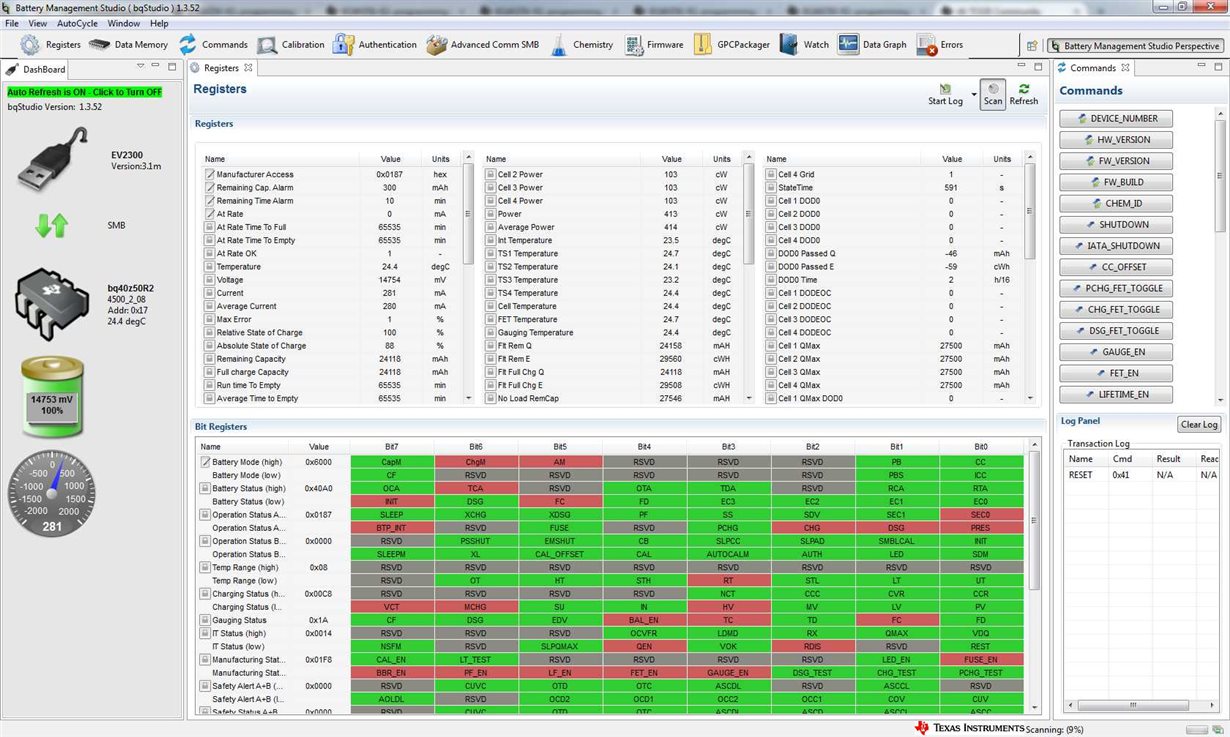Screen dimensions: 1230x737
Task: Open Data Memory from the toolbar
Action: (x=128, y=45)
